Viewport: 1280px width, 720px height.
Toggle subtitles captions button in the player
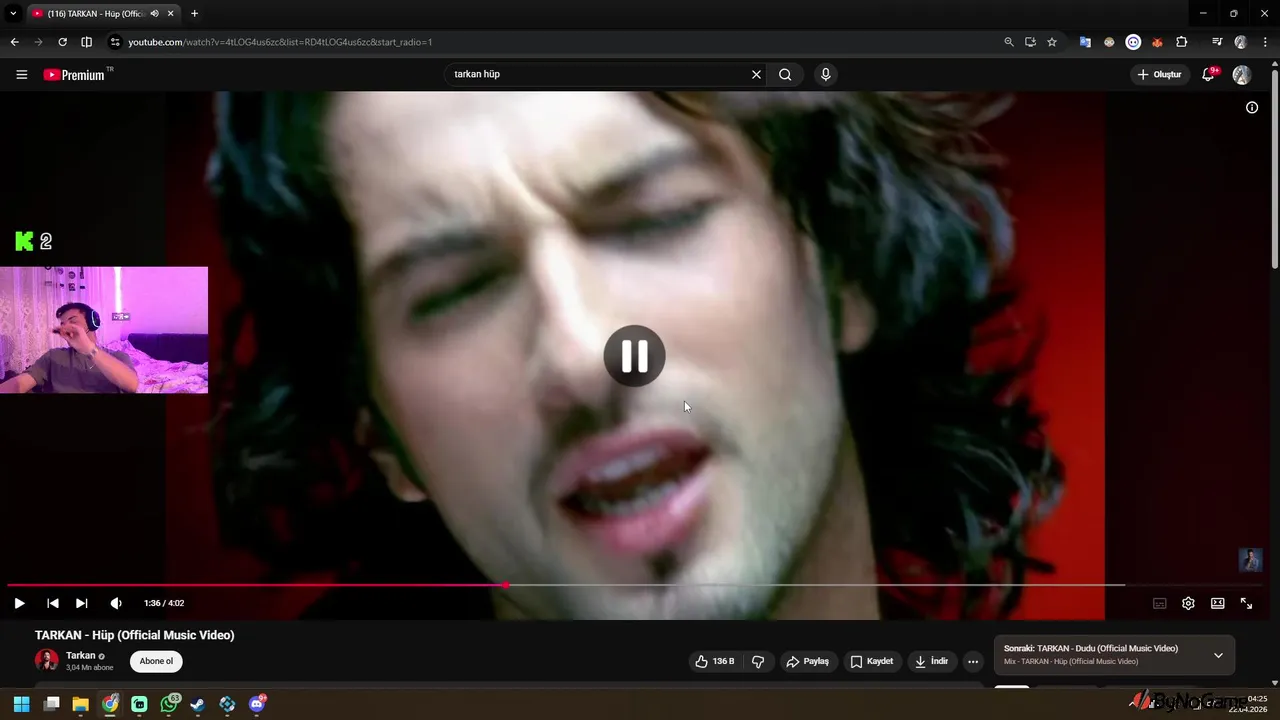(1160, 603)
